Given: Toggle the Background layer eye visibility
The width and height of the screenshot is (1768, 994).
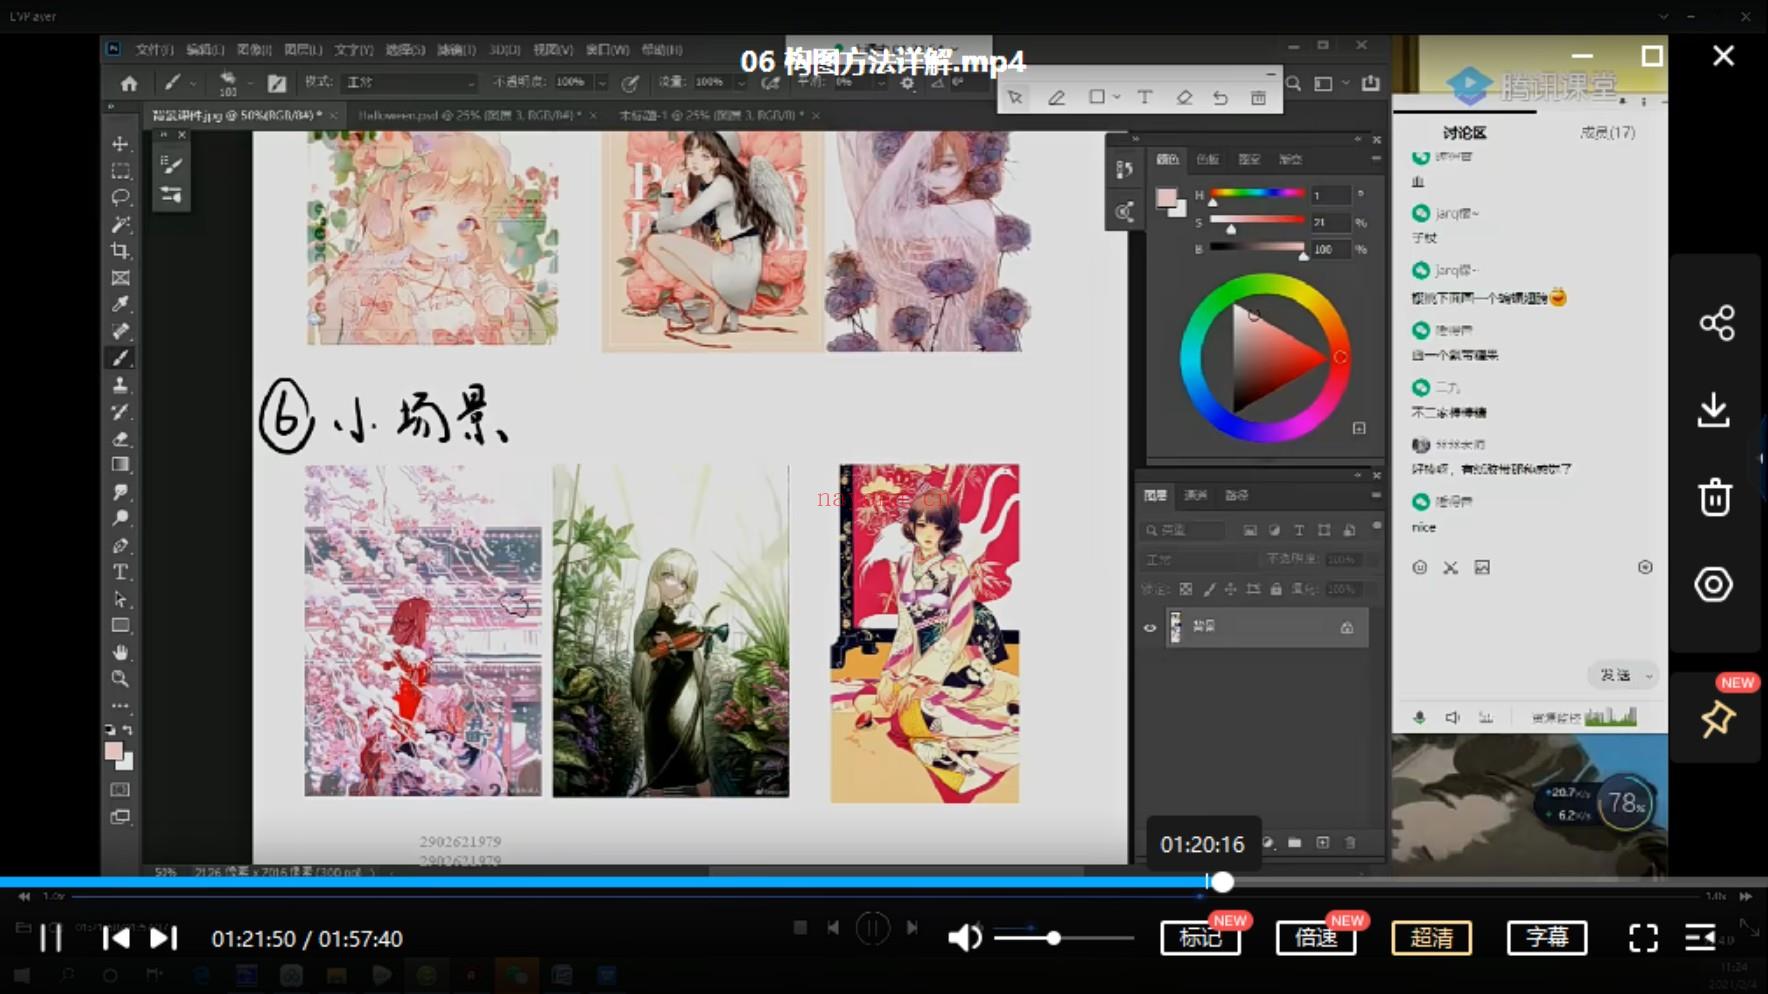Looking at the screenshot, I should click(1150, 628).
